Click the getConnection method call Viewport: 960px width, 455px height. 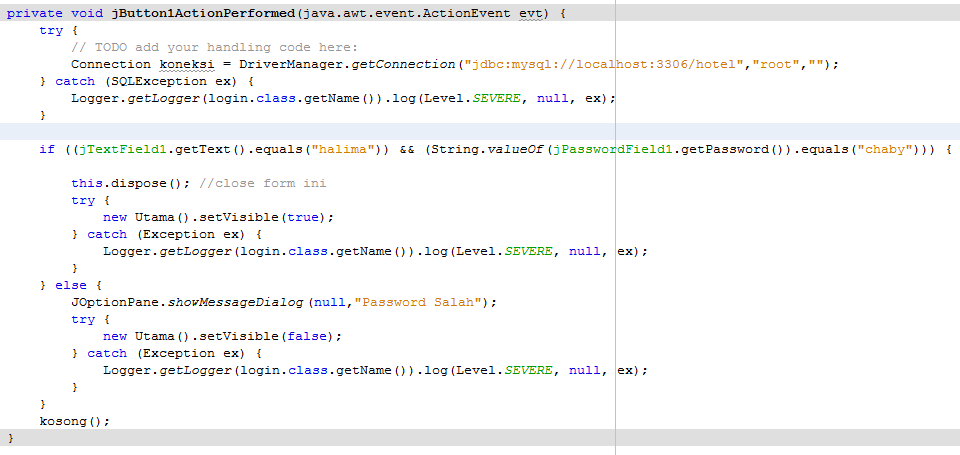click(x=404, y=64)
